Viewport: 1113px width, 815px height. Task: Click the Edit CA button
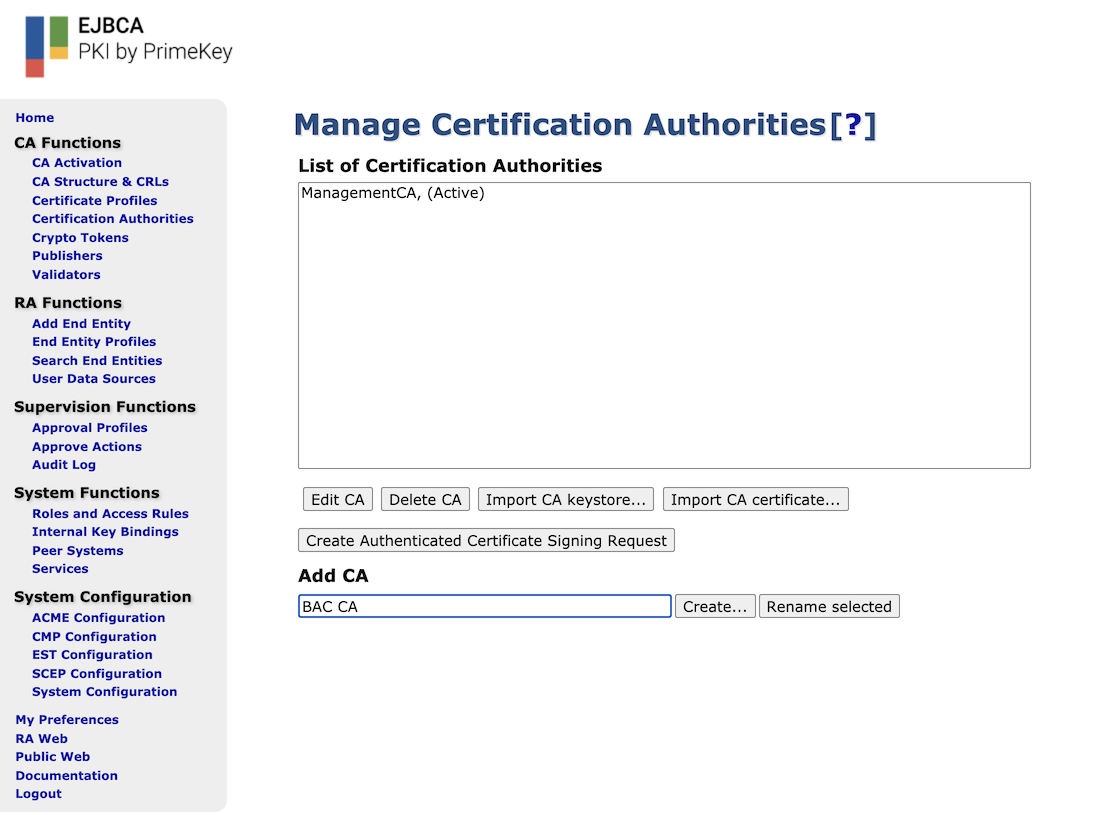[x=338, y=500]
